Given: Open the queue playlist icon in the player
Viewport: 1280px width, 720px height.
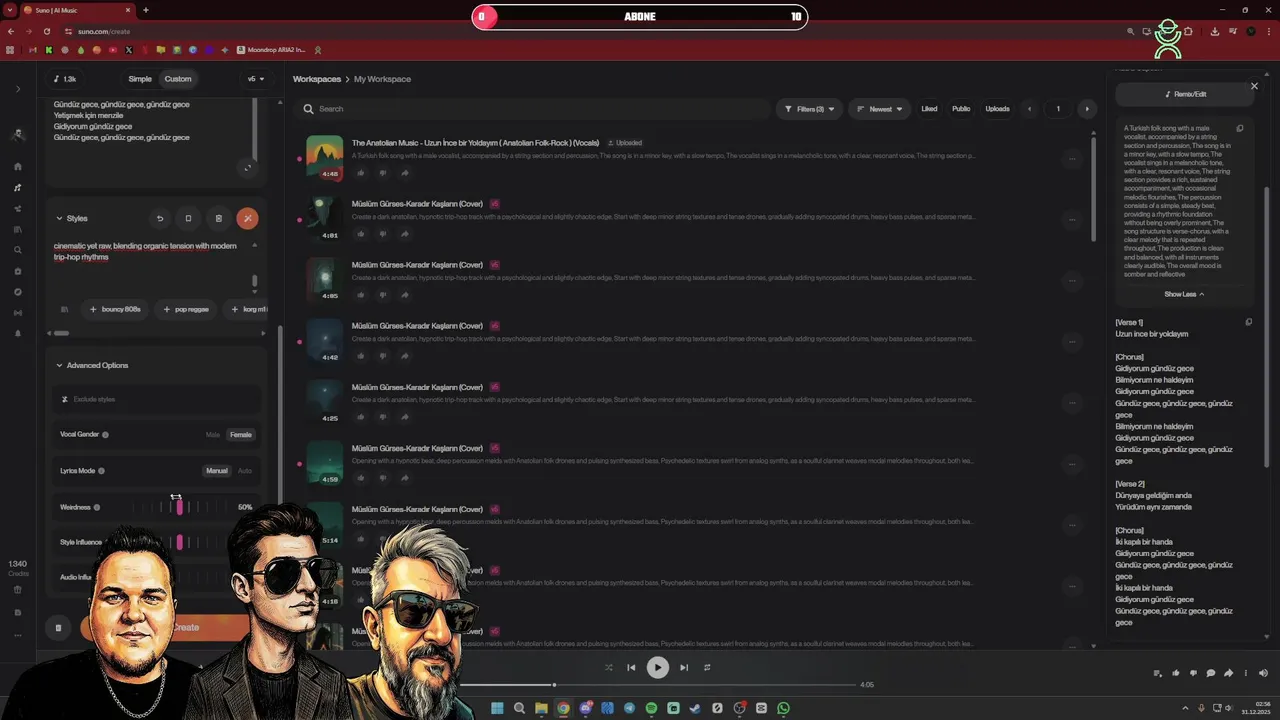Looking at the screenshot, I should (1158, 673).
